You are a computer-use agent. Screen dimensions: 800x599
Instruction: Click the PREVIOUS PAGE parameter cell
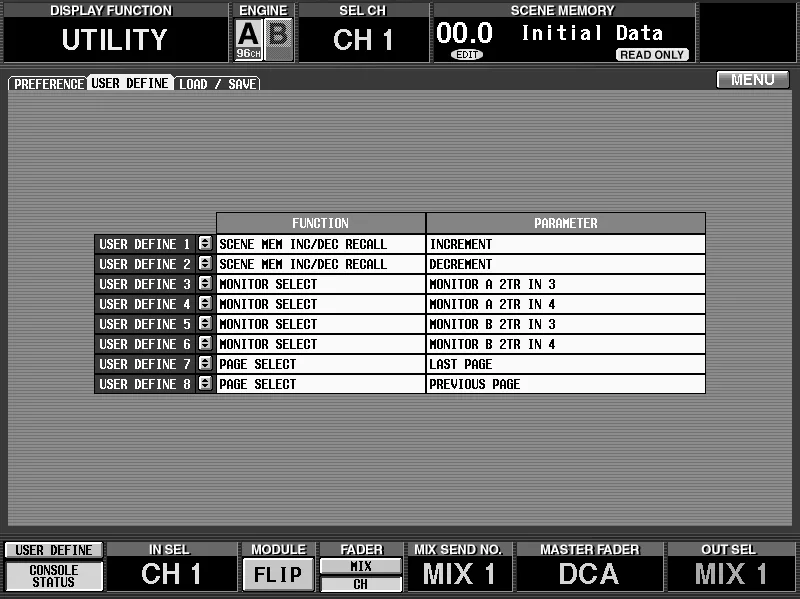566,384
